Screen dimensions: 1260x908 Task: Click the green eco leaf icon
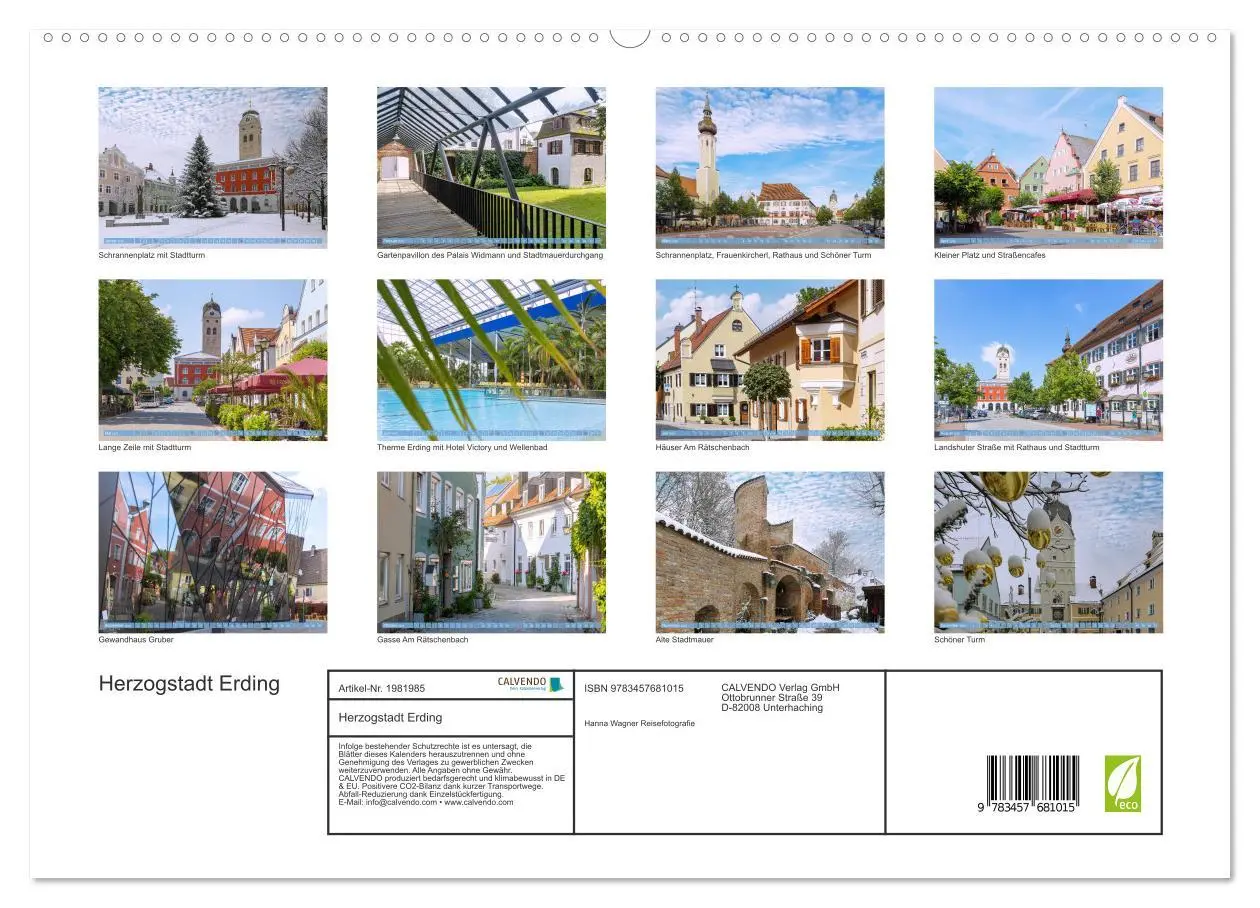point(1122,784)
